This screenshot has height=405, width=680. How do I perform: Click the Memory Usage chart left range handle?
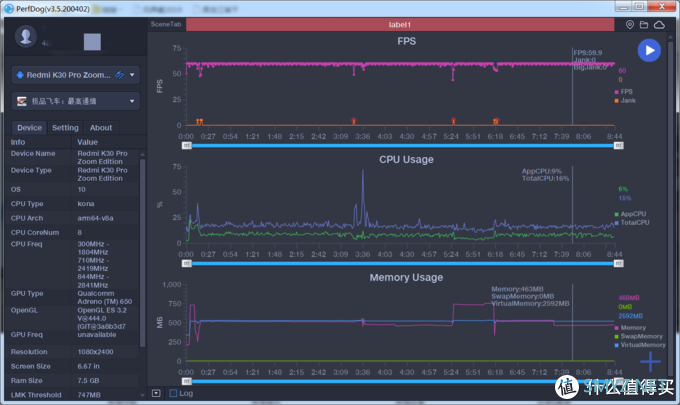coord(186,382)
